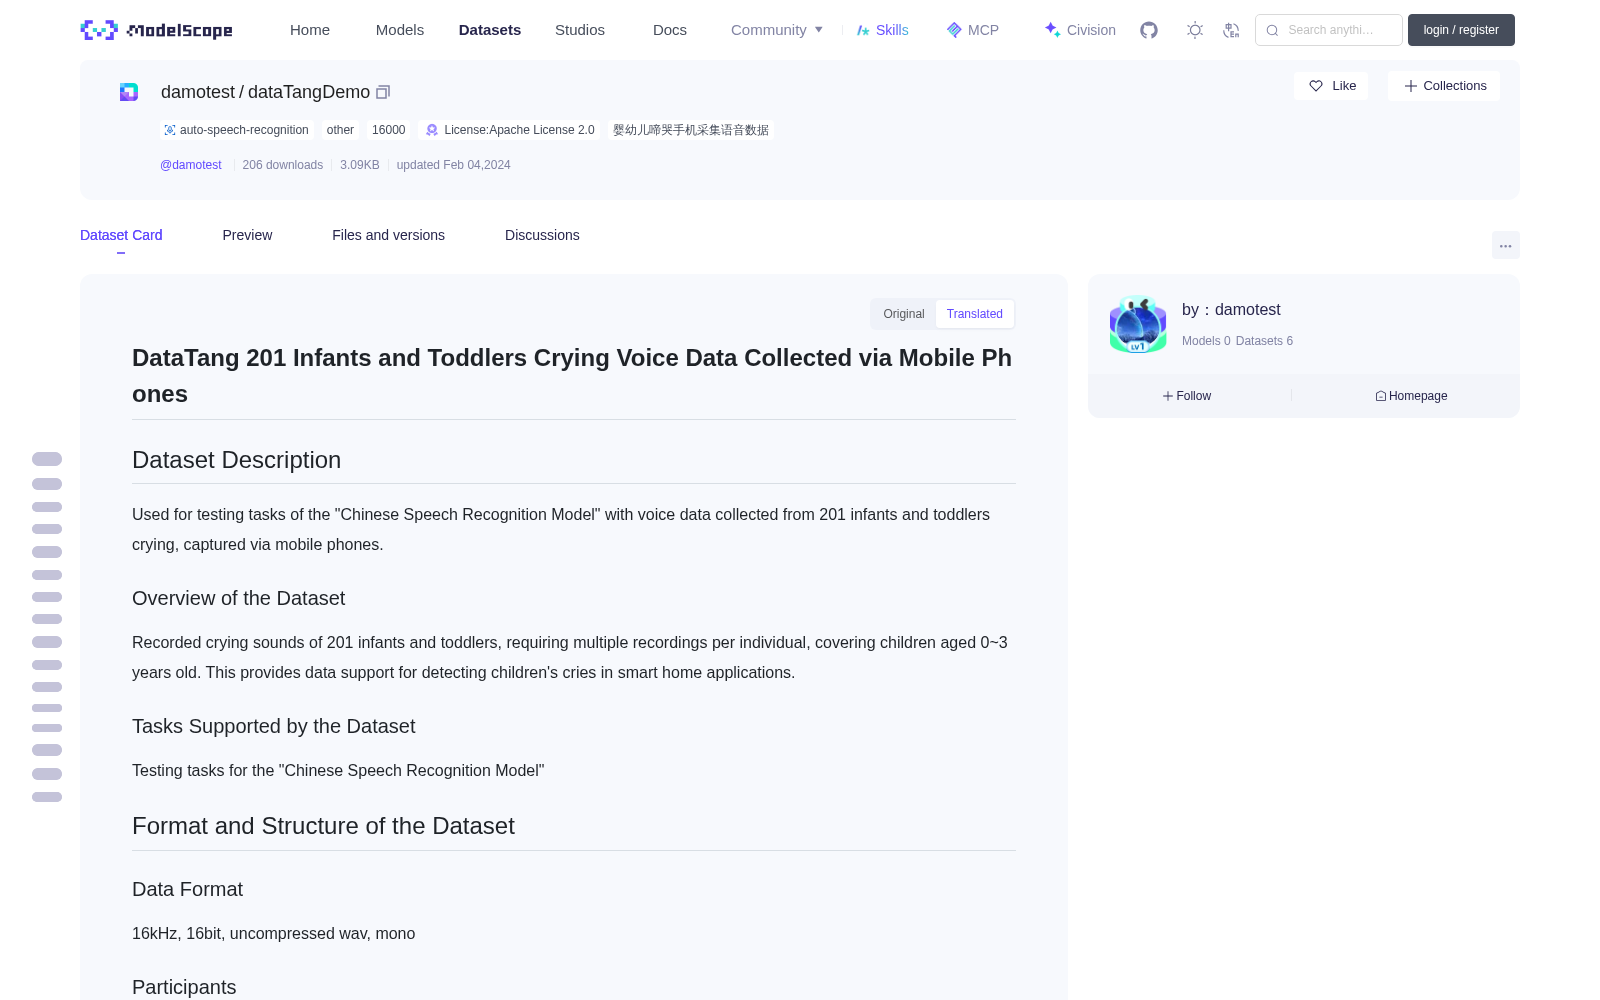The image size is (1600, 1000).
Task: Click the 'Models 0' count text
Action: (x=1206, y=341)
